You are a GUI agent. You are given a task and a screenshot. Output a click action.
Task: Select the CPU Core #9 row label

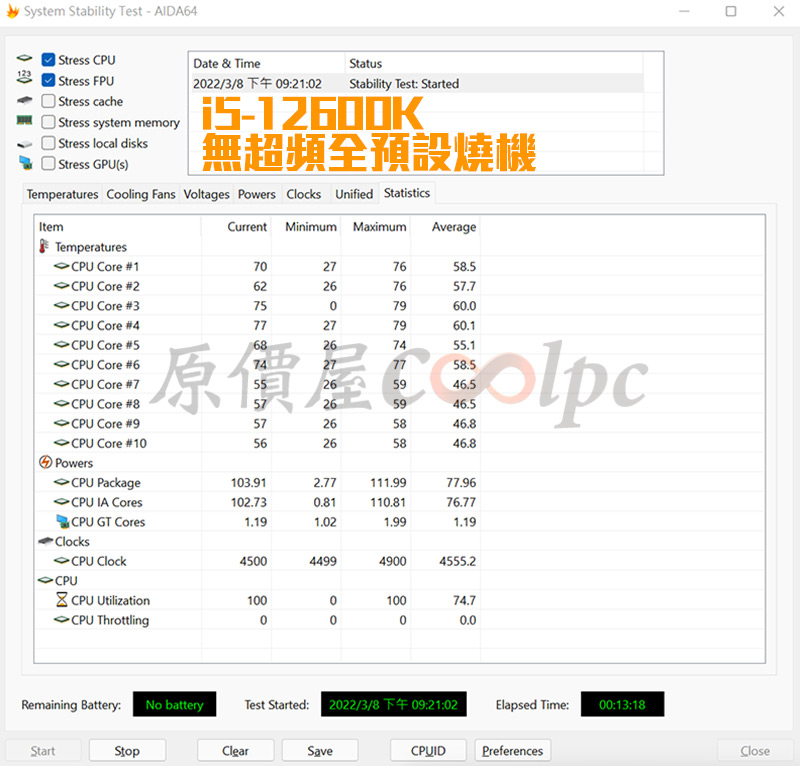point(105,424)
